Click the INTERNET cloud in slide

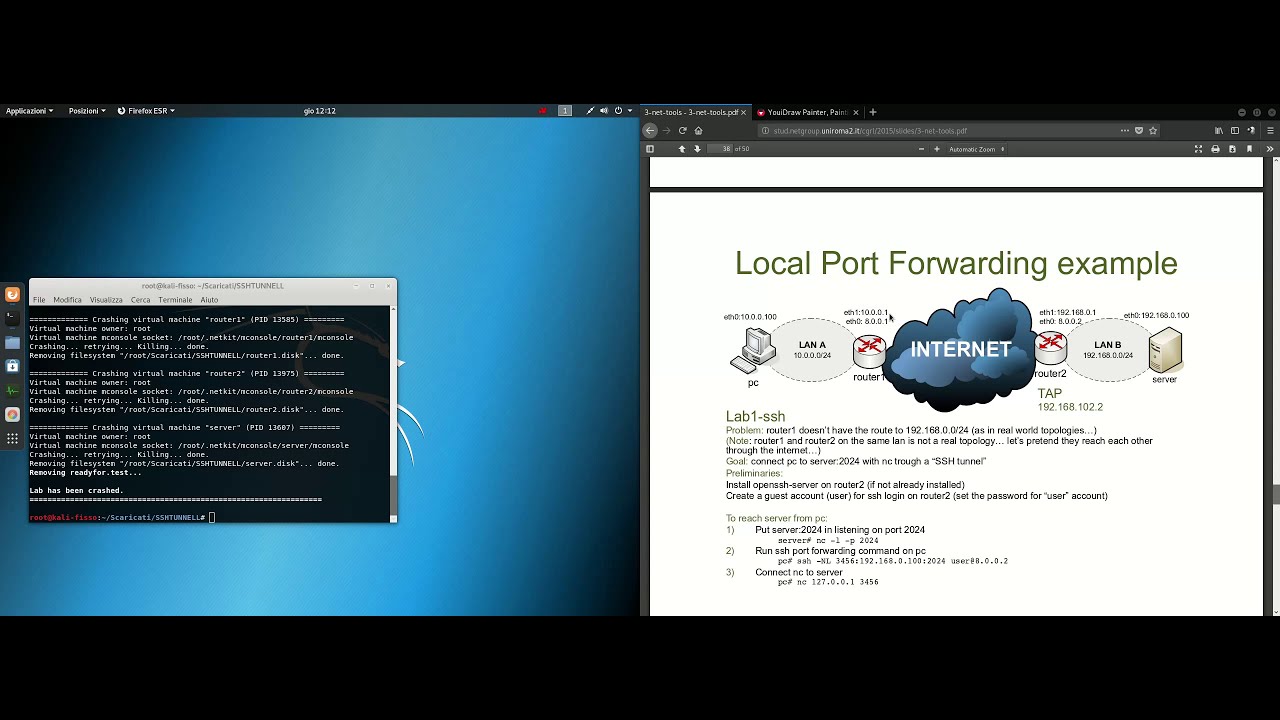click(960, 350)
